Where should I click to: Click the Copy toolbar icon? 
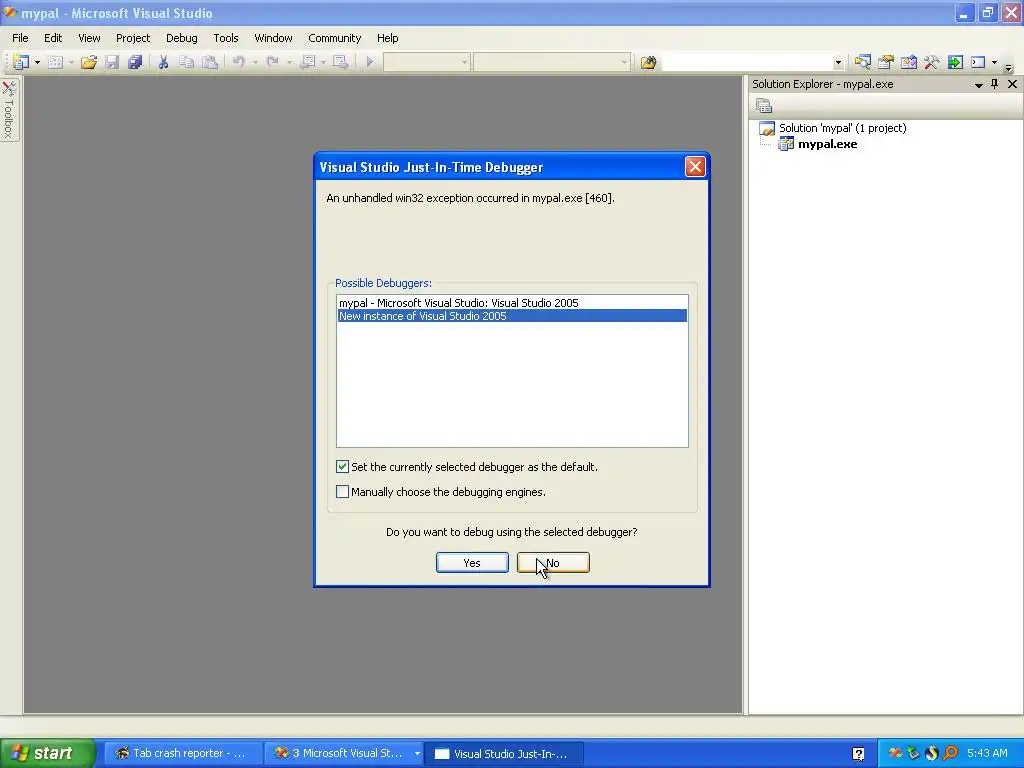click(x=187, y=62)
